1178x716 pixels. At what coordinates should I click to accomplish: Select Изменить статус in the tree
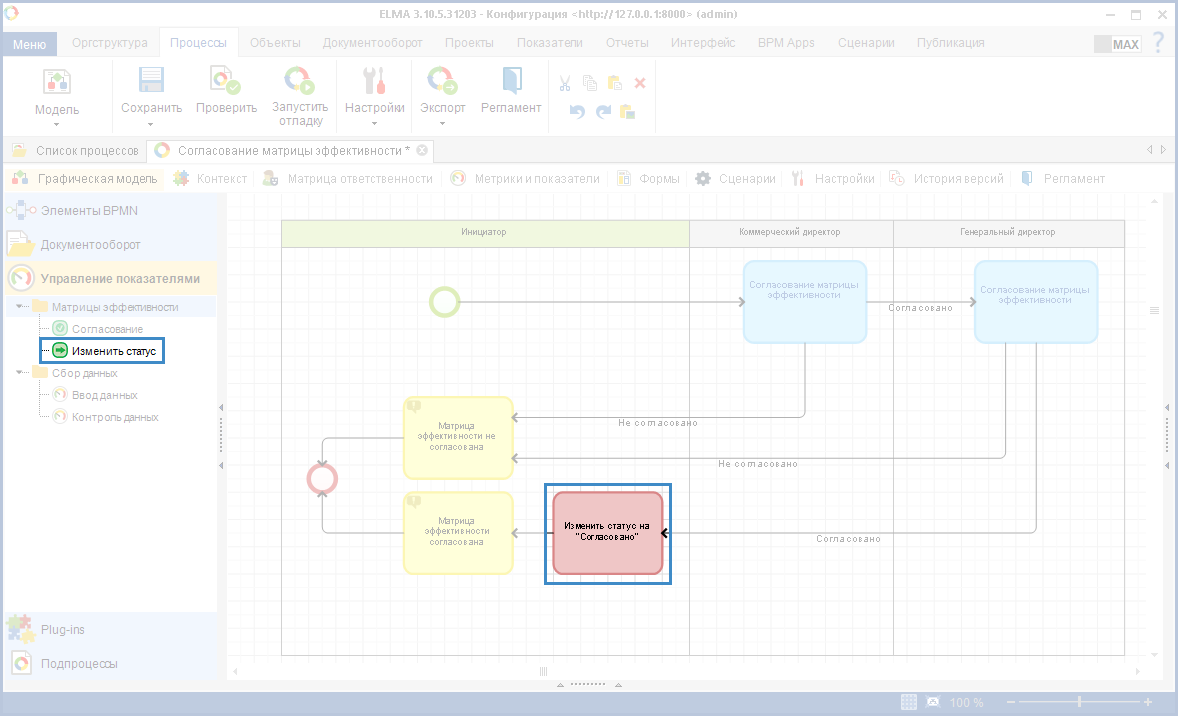(113, 351)
